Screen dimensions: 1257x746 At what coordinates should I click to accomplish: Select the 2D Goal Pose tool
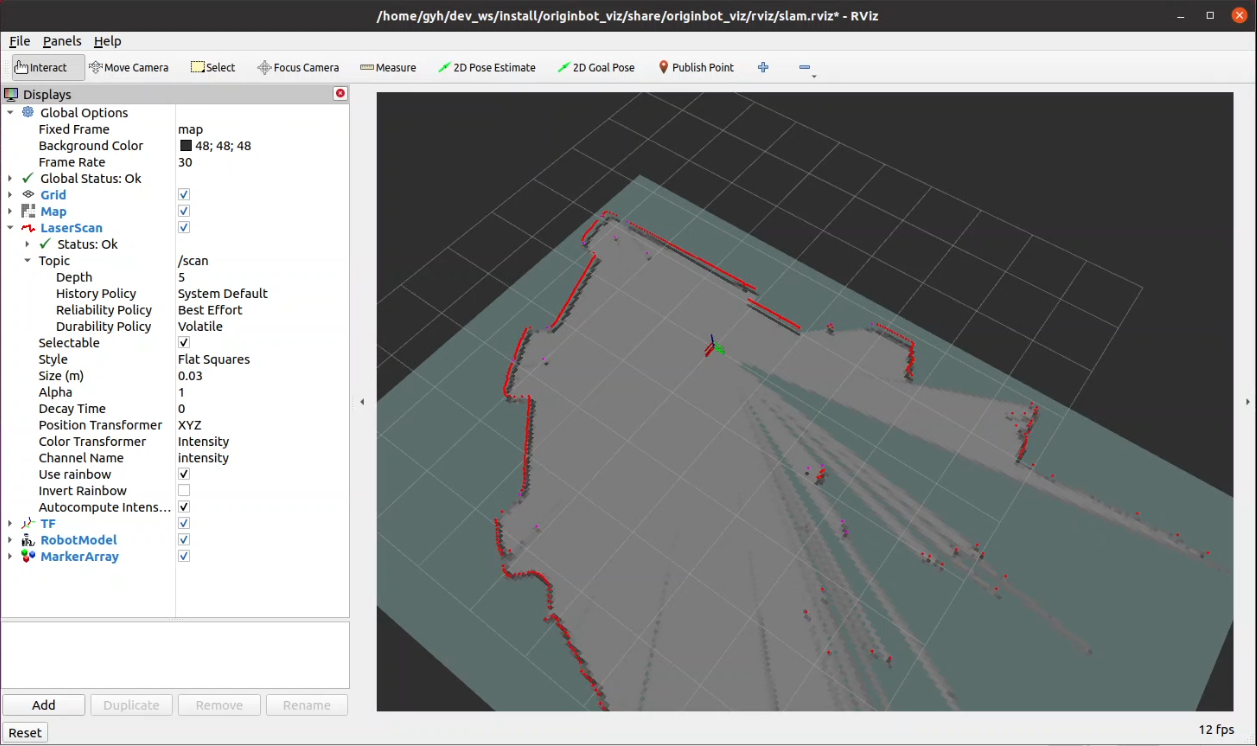point(596,68)
